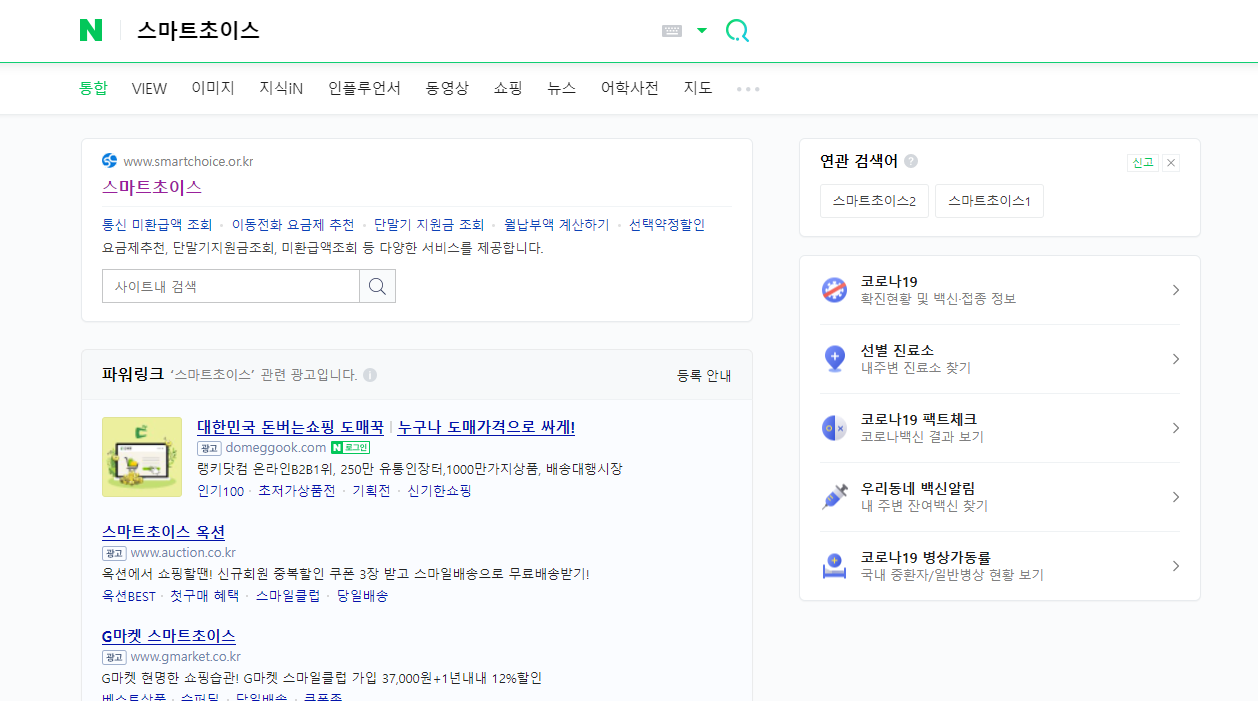Switch to the 동영상 tab
Image resolution: width=1258 pixels, height=701 pixels.
tap(447, 88)
